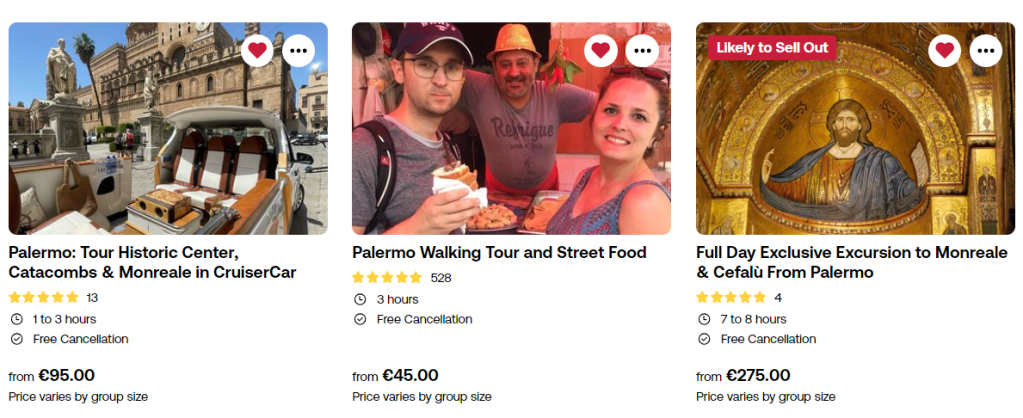This screenshot has width=1023, height=418.
Task: Toggle wishlist heart on CruiserCar tour
Action: click(257, 49)
